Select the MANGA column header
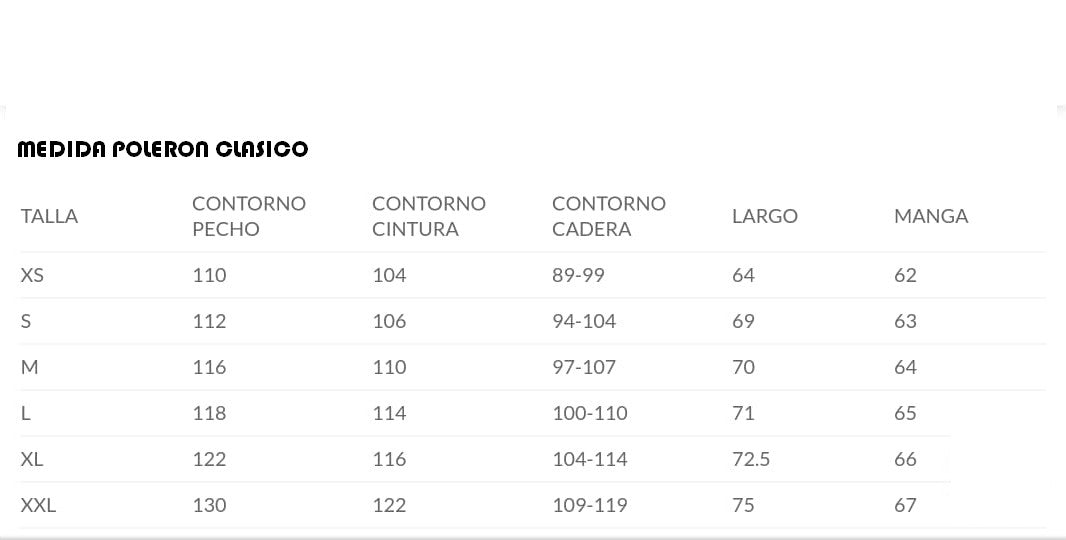 pyautogui.click(x=931, y=216)
